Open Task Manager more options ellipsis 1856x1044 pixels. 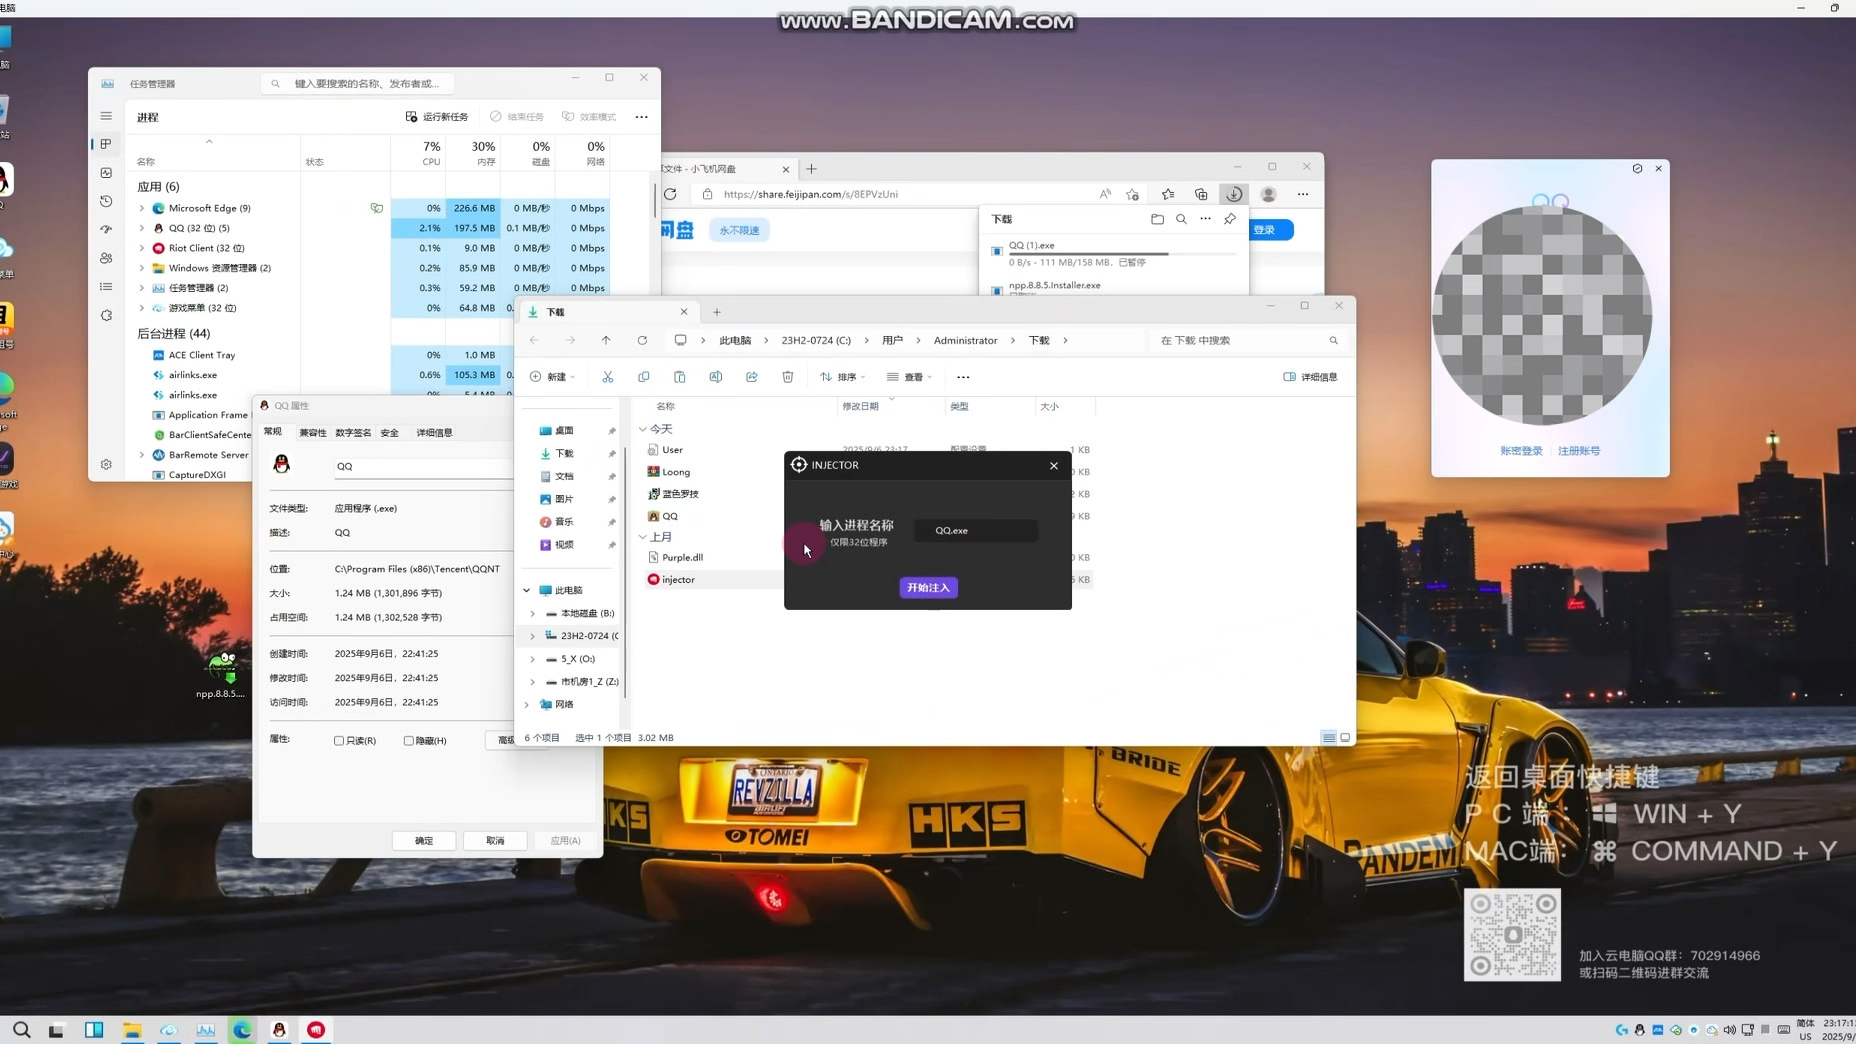click(641, 117)
